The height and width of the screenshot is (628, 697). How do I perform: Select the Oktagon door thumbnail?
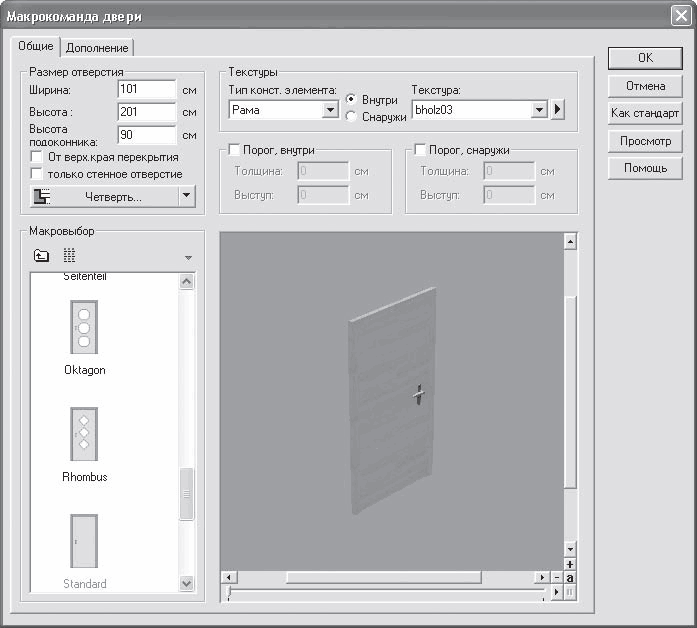point(84,328)
